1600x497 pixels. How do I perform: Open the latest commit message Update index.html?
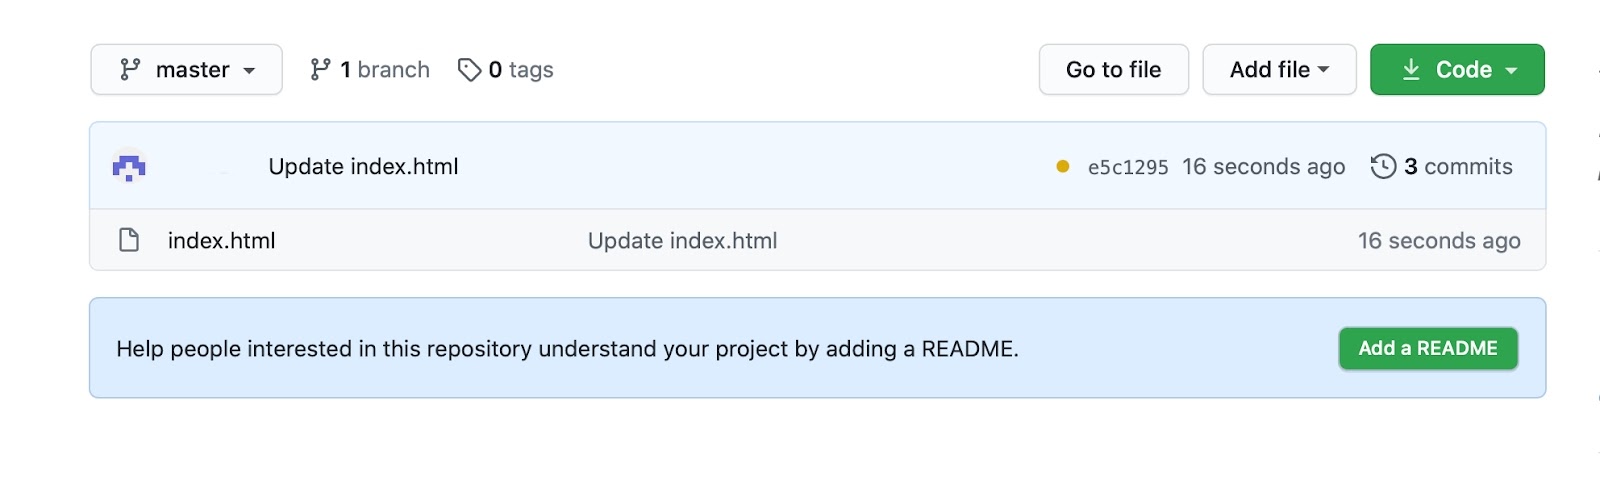[x=364, y=167]
